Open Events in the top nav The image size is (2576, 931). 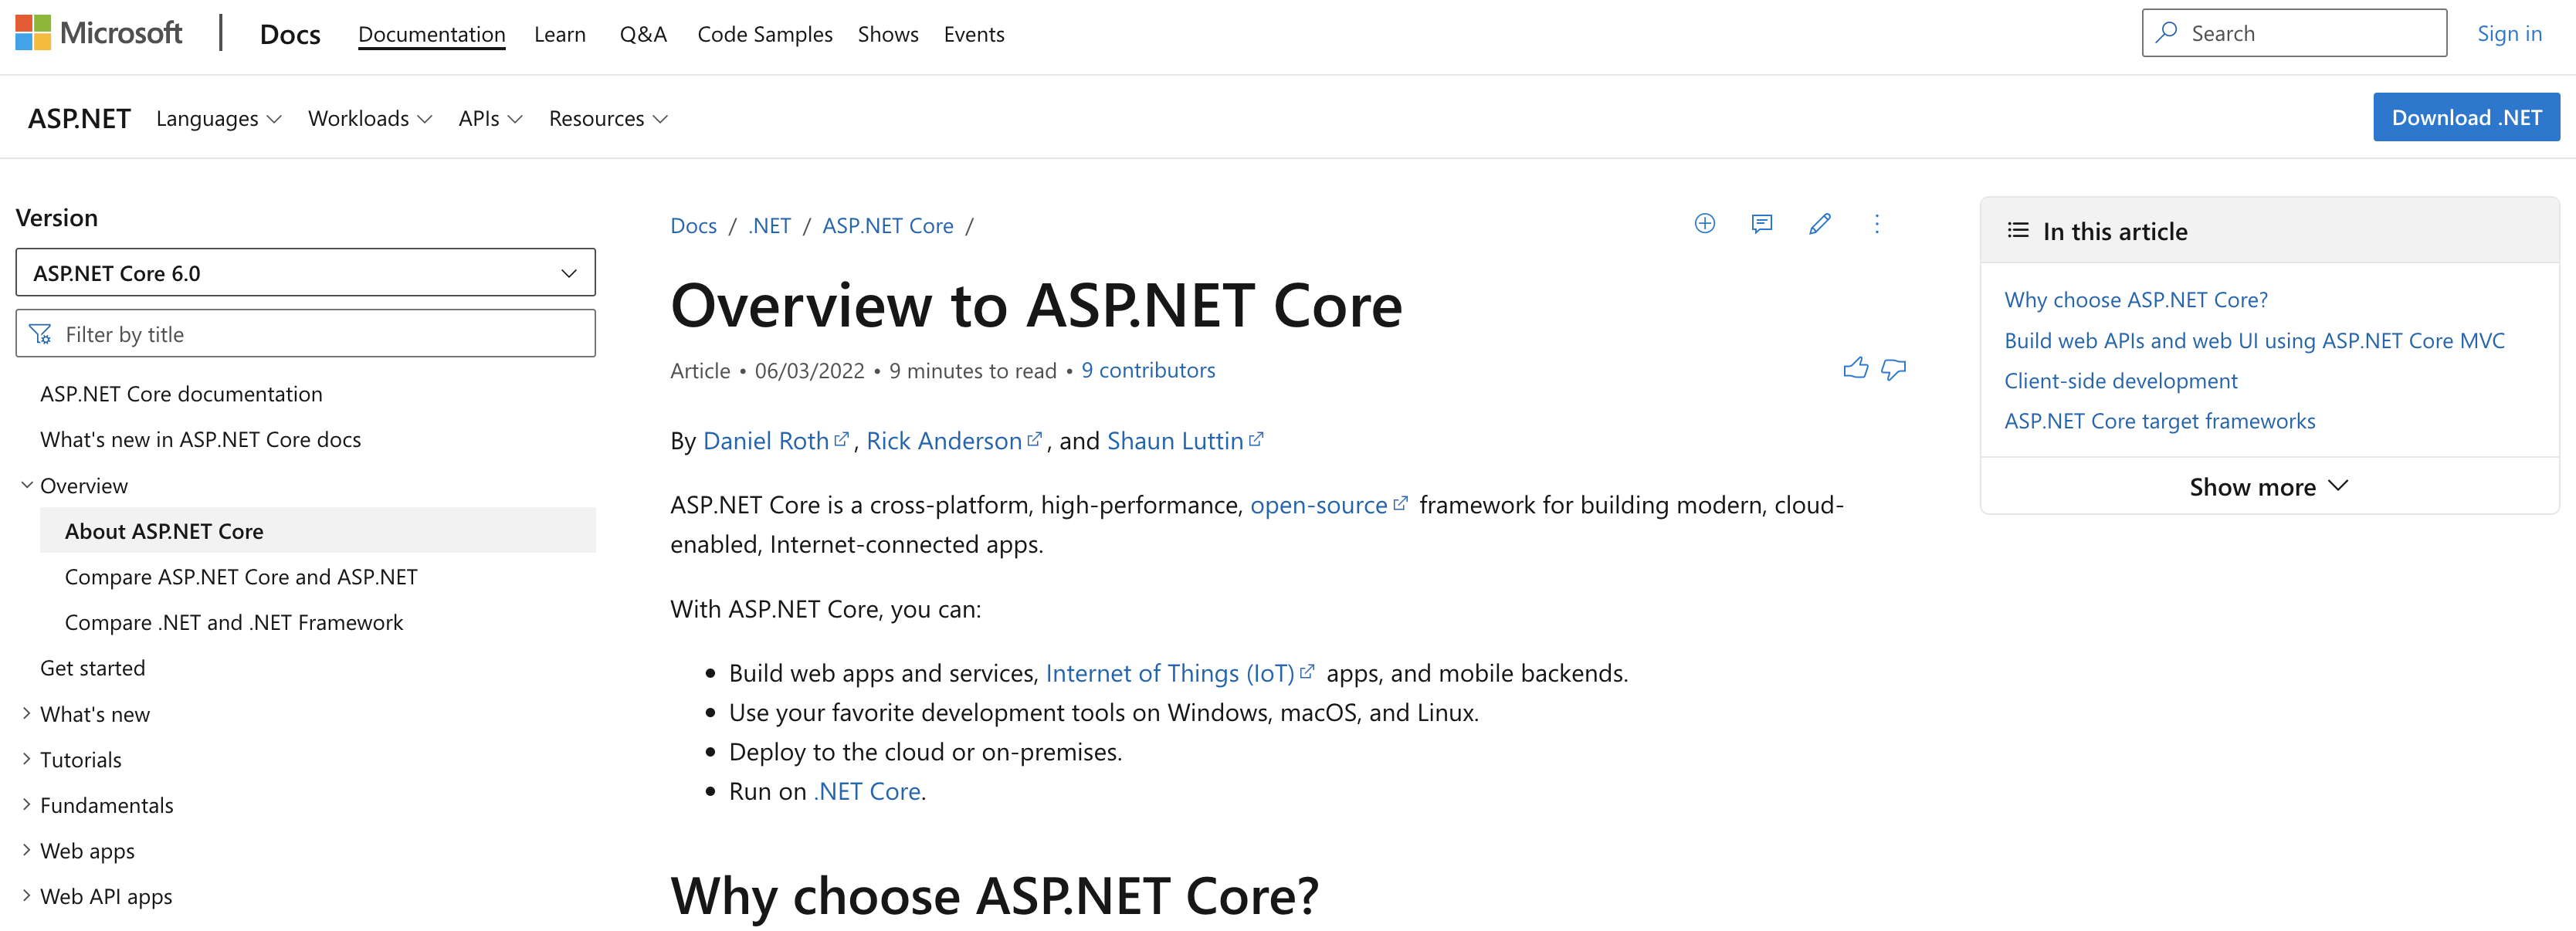974,34
